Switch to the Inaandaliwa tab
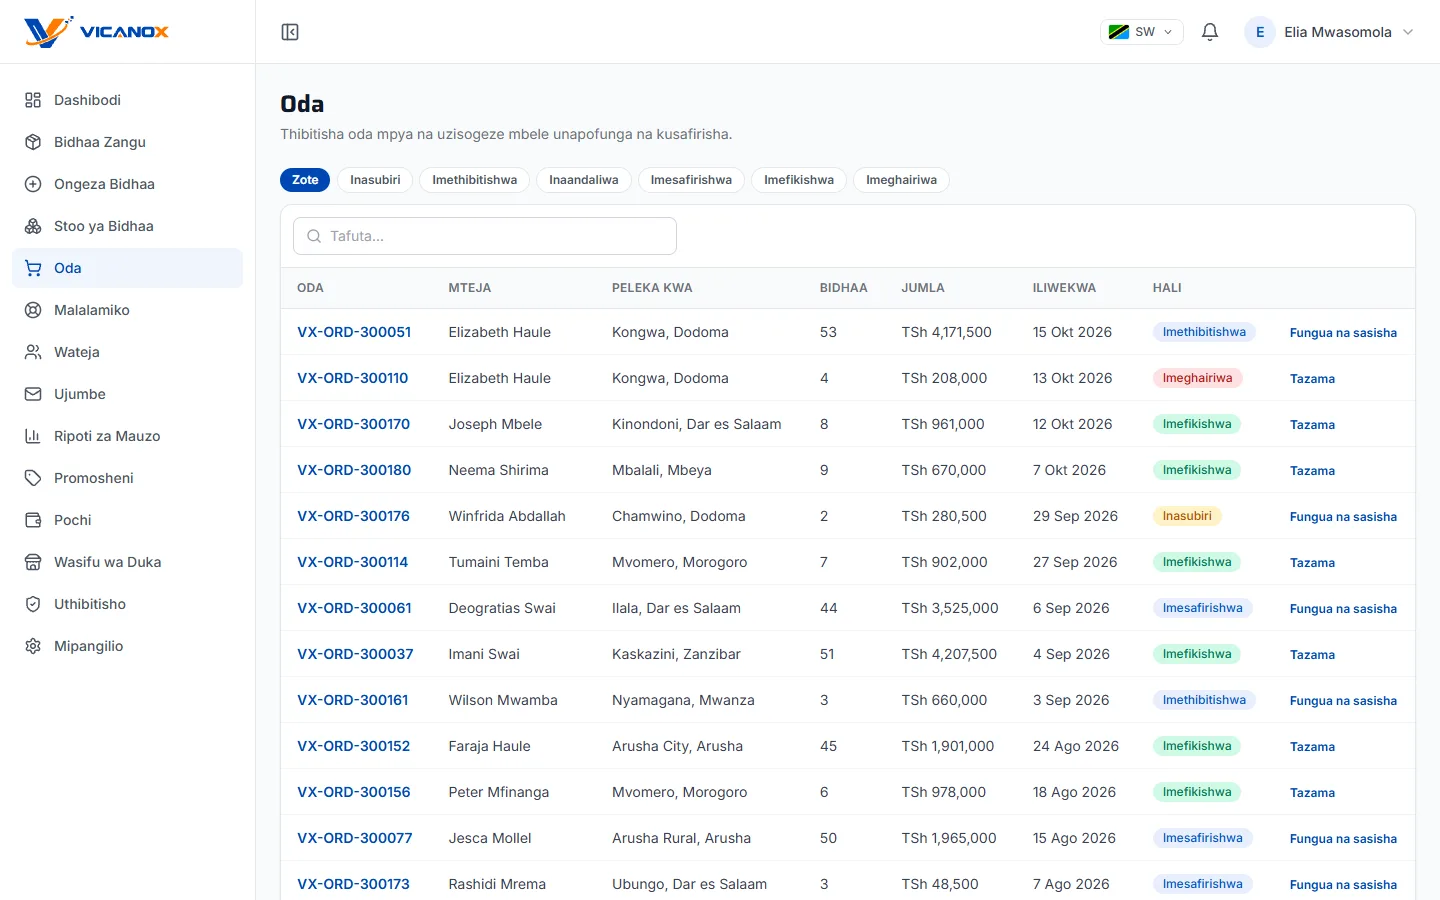1440x900 pixels. click(x=584, y=180)
